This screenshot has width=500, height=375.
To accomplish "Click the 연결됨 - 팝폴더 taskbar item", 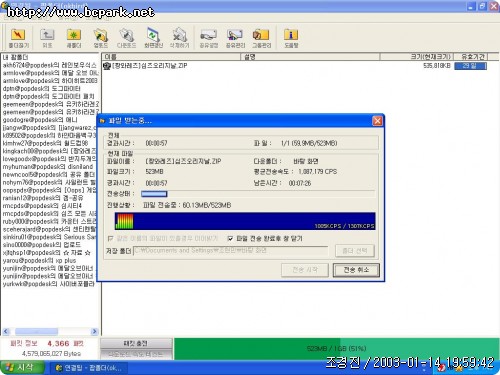I will point(88,368).
